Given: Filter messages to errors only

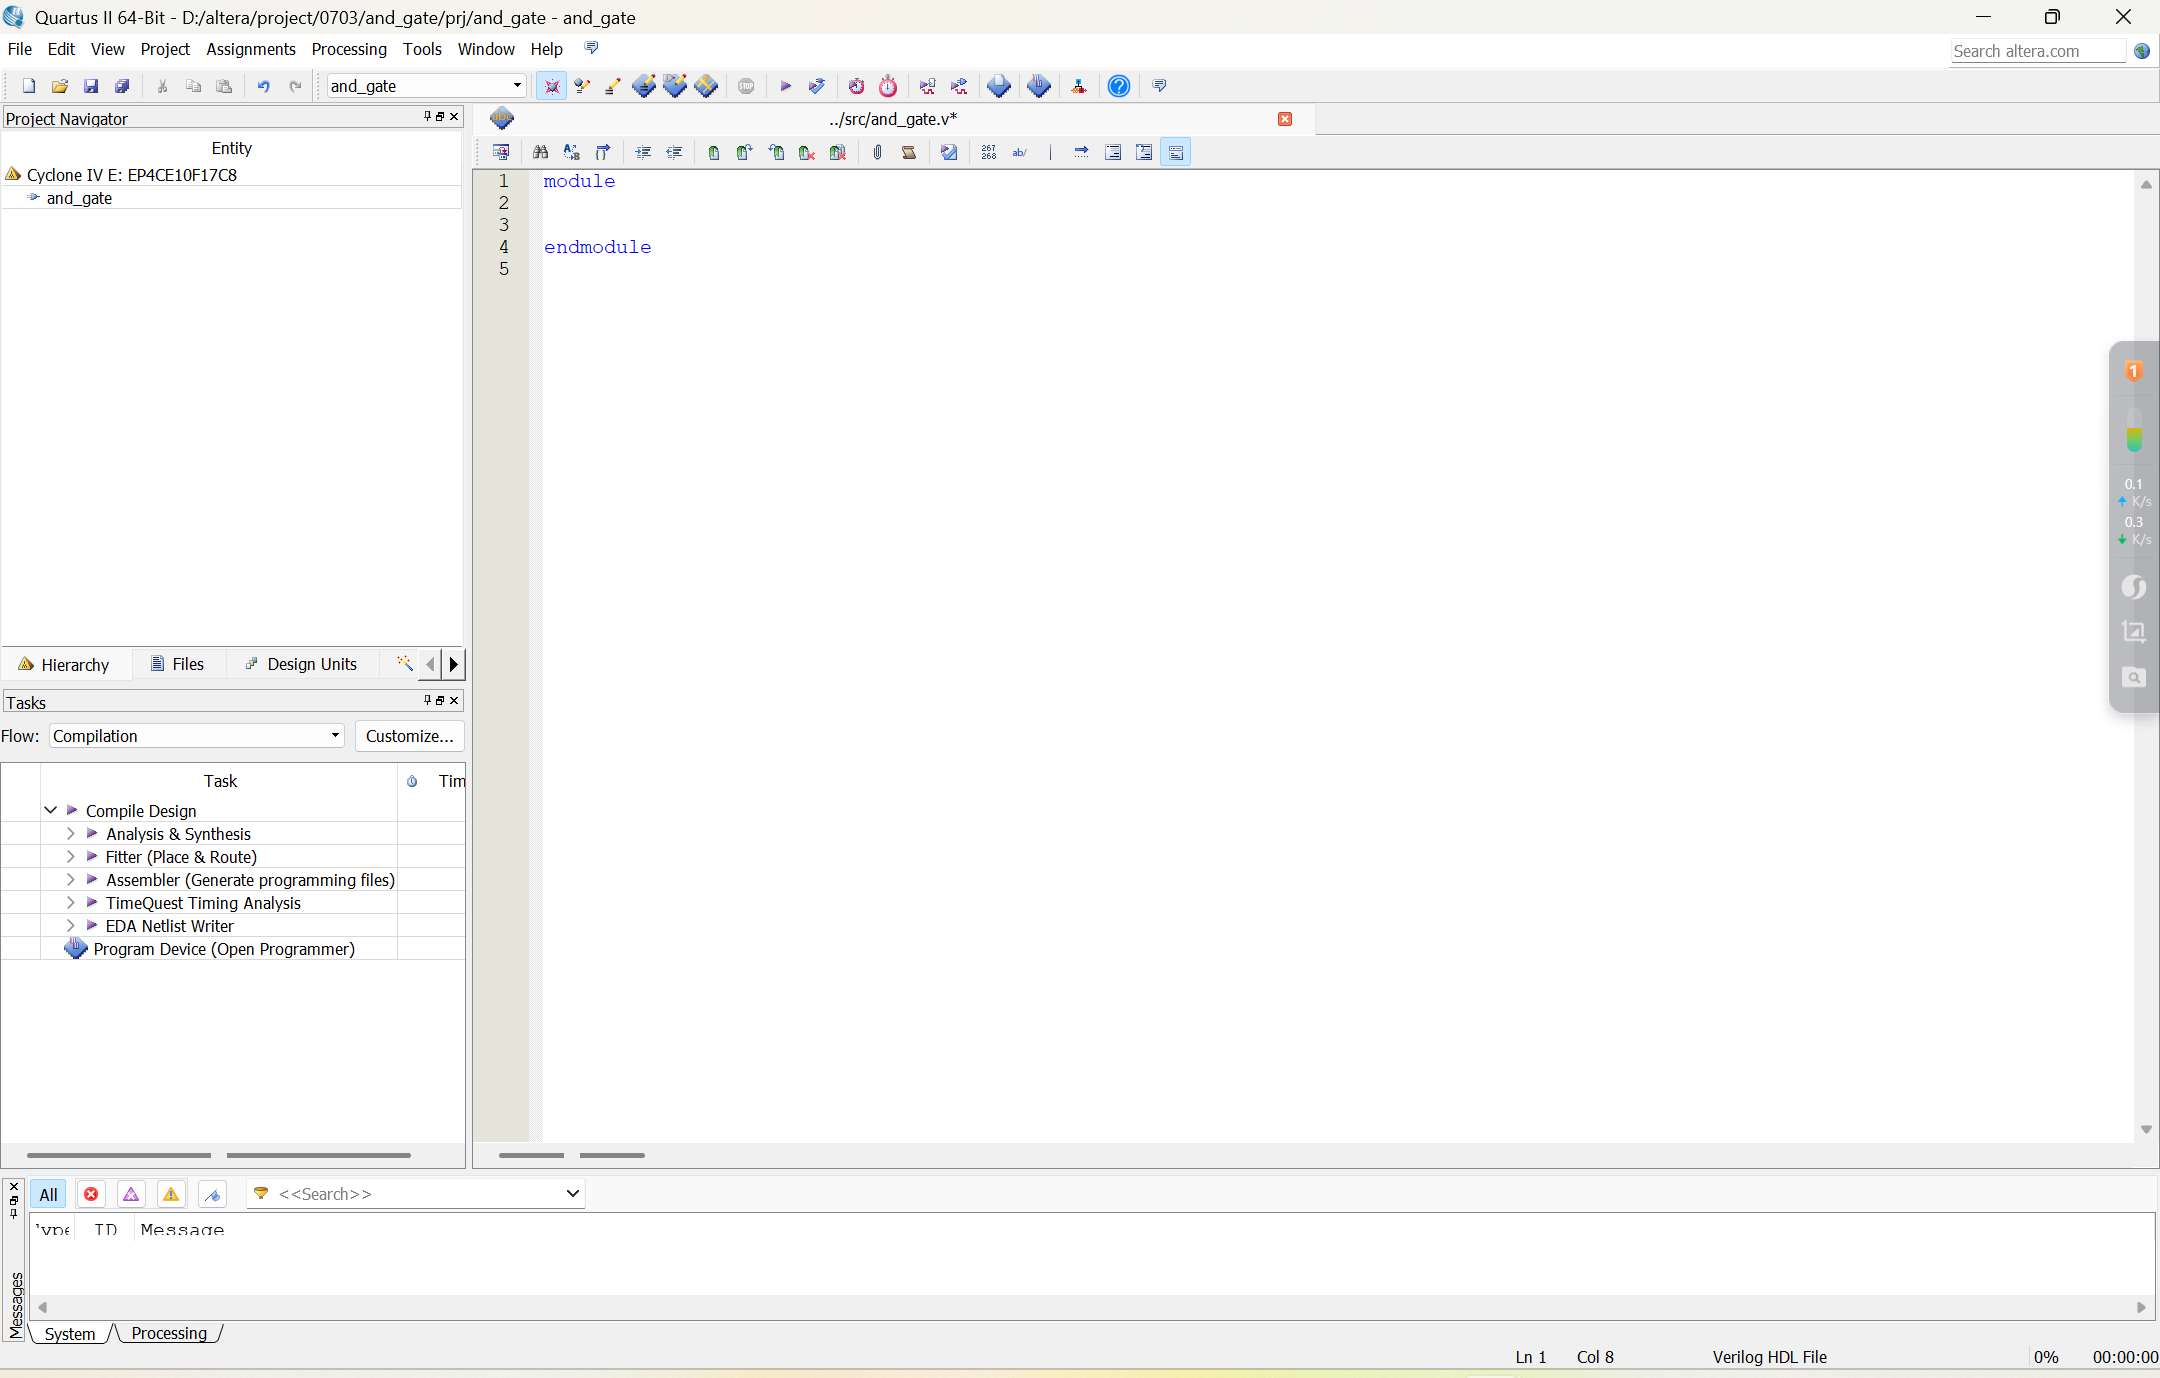Looking at the screenshot, I should pyautogui.click(x=91, y=1194).
